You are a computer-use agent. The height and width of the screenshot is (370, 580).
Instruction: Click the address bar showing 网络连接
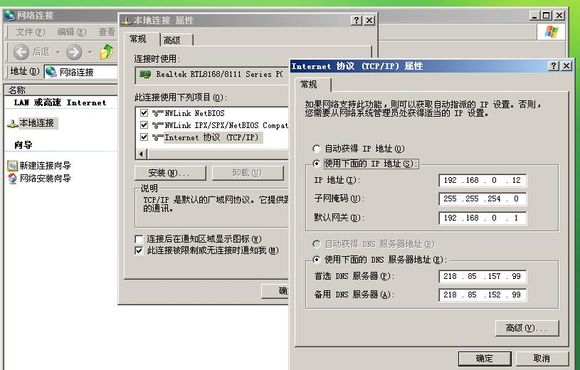(x=81, y=72)
